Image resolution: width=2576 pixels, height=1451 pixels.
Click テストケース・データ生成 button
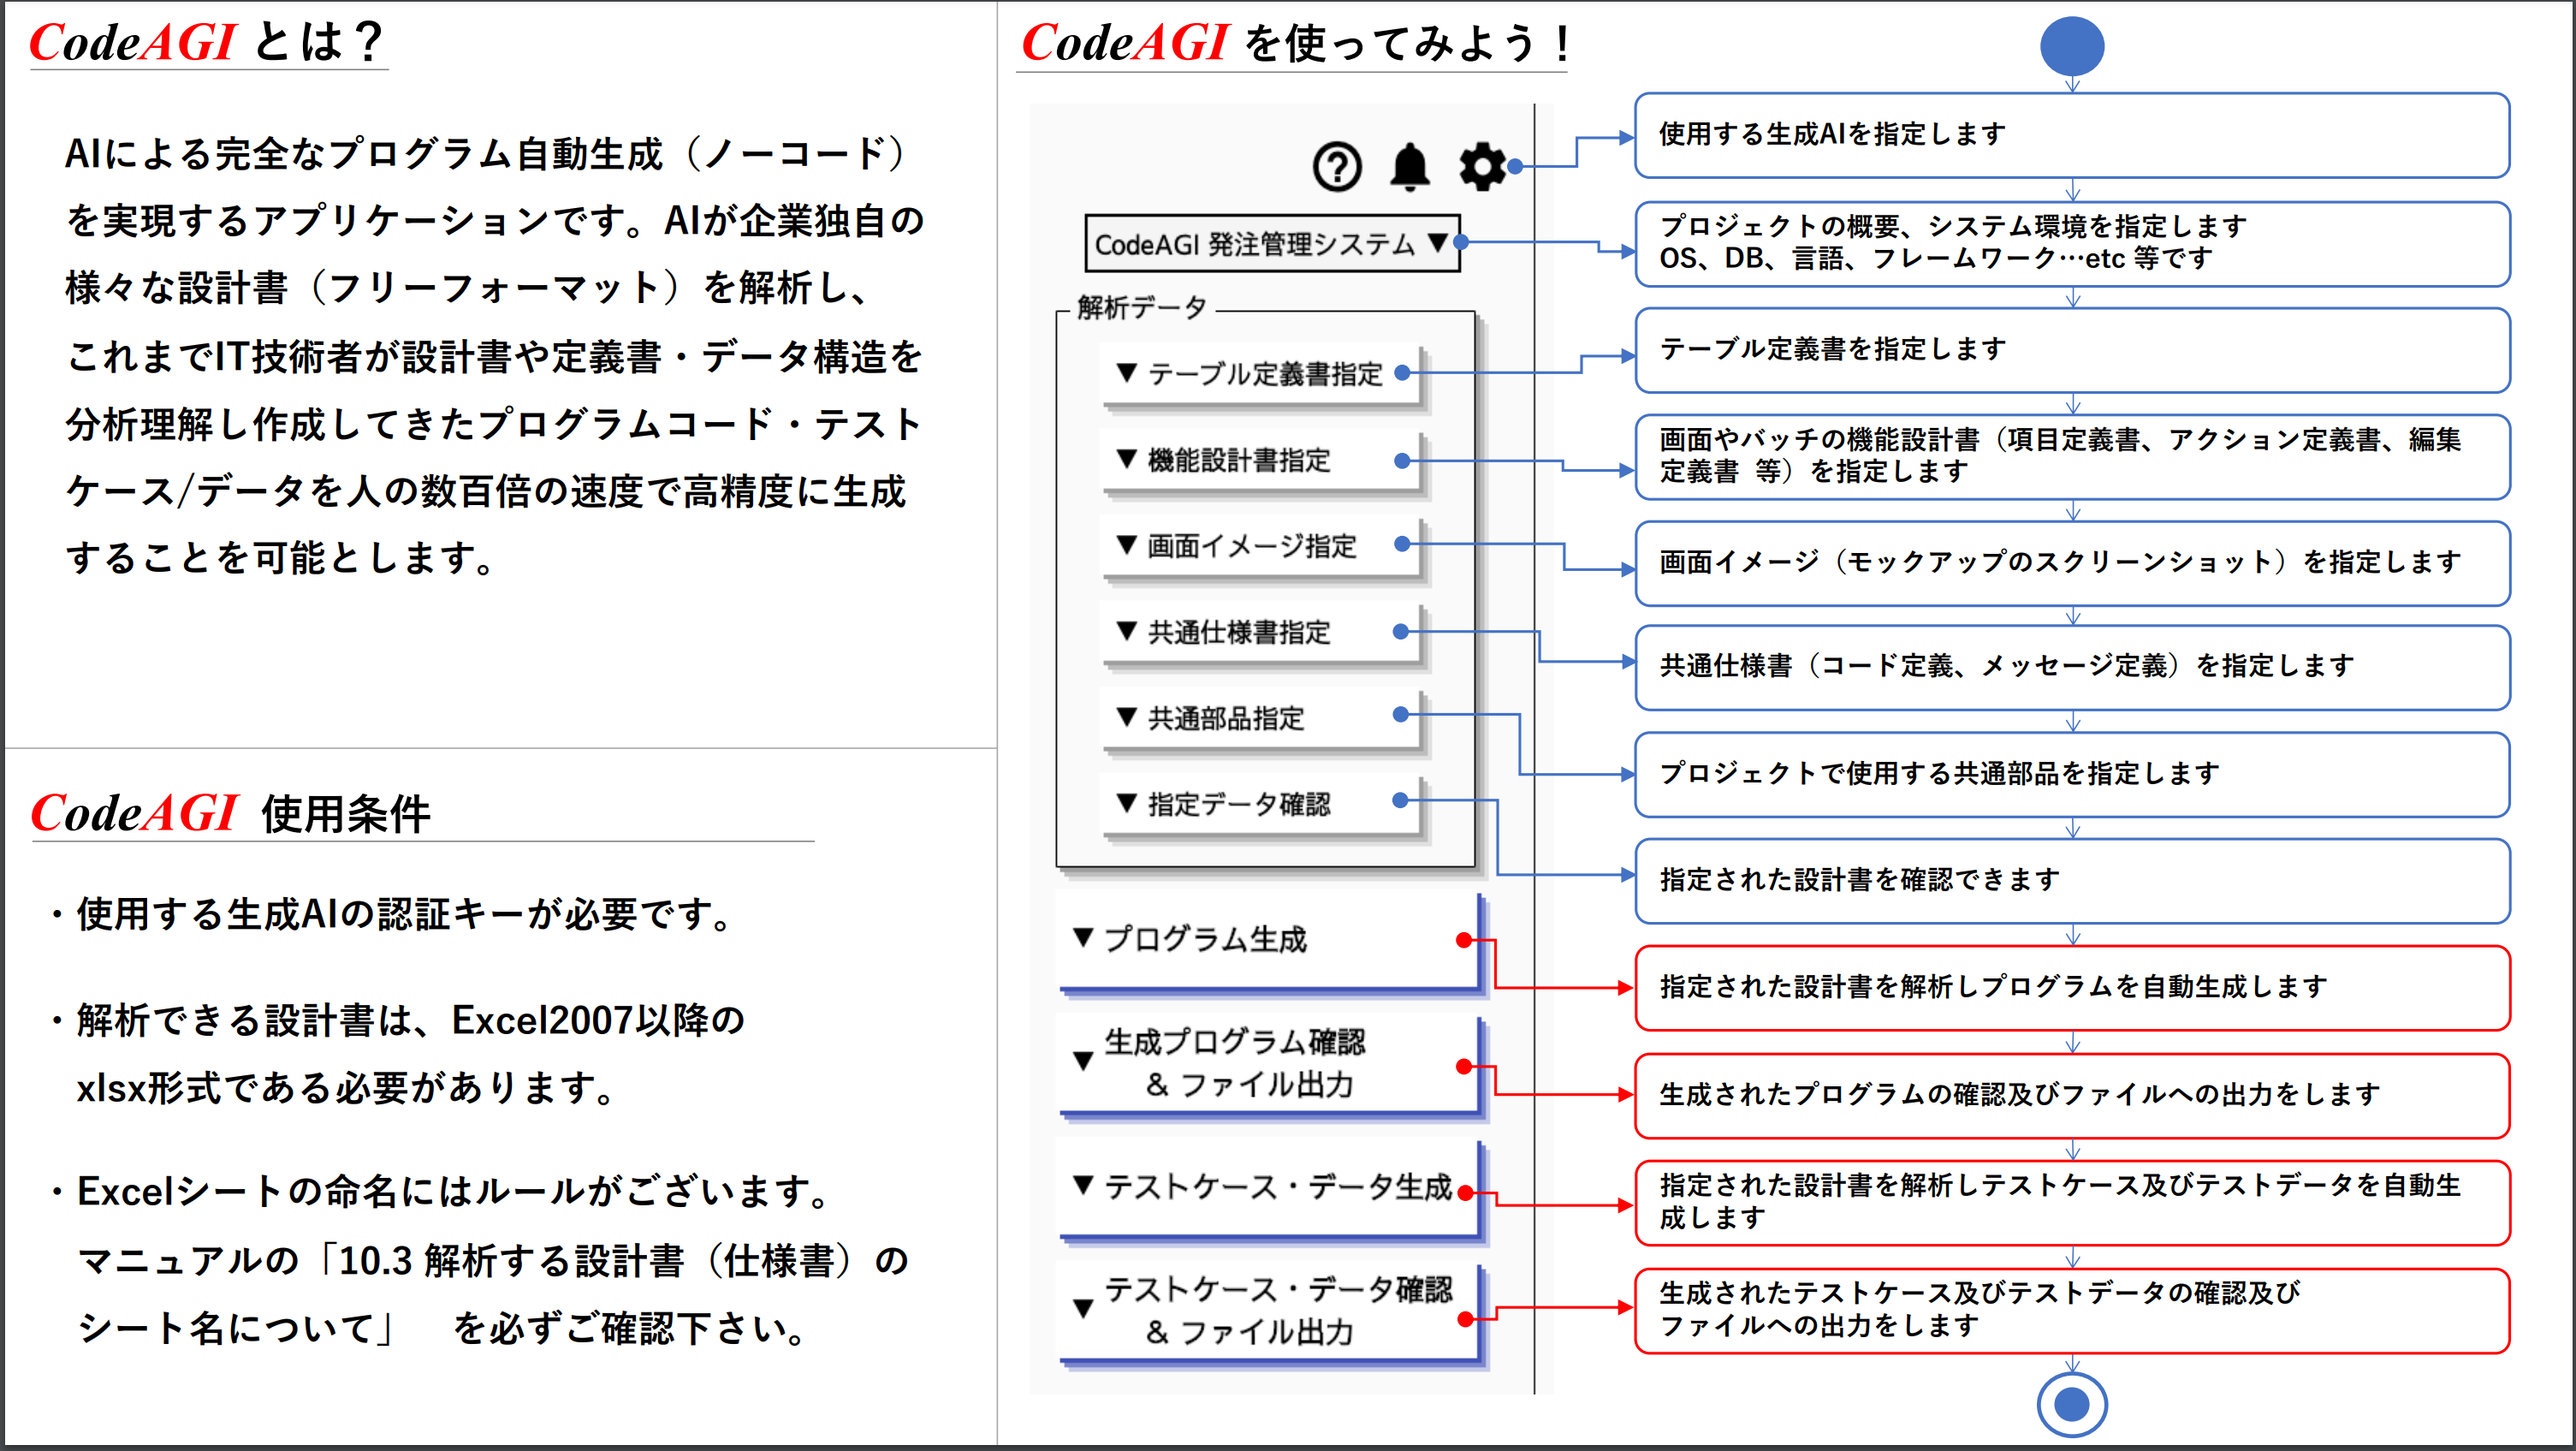coord(1268,1188)
